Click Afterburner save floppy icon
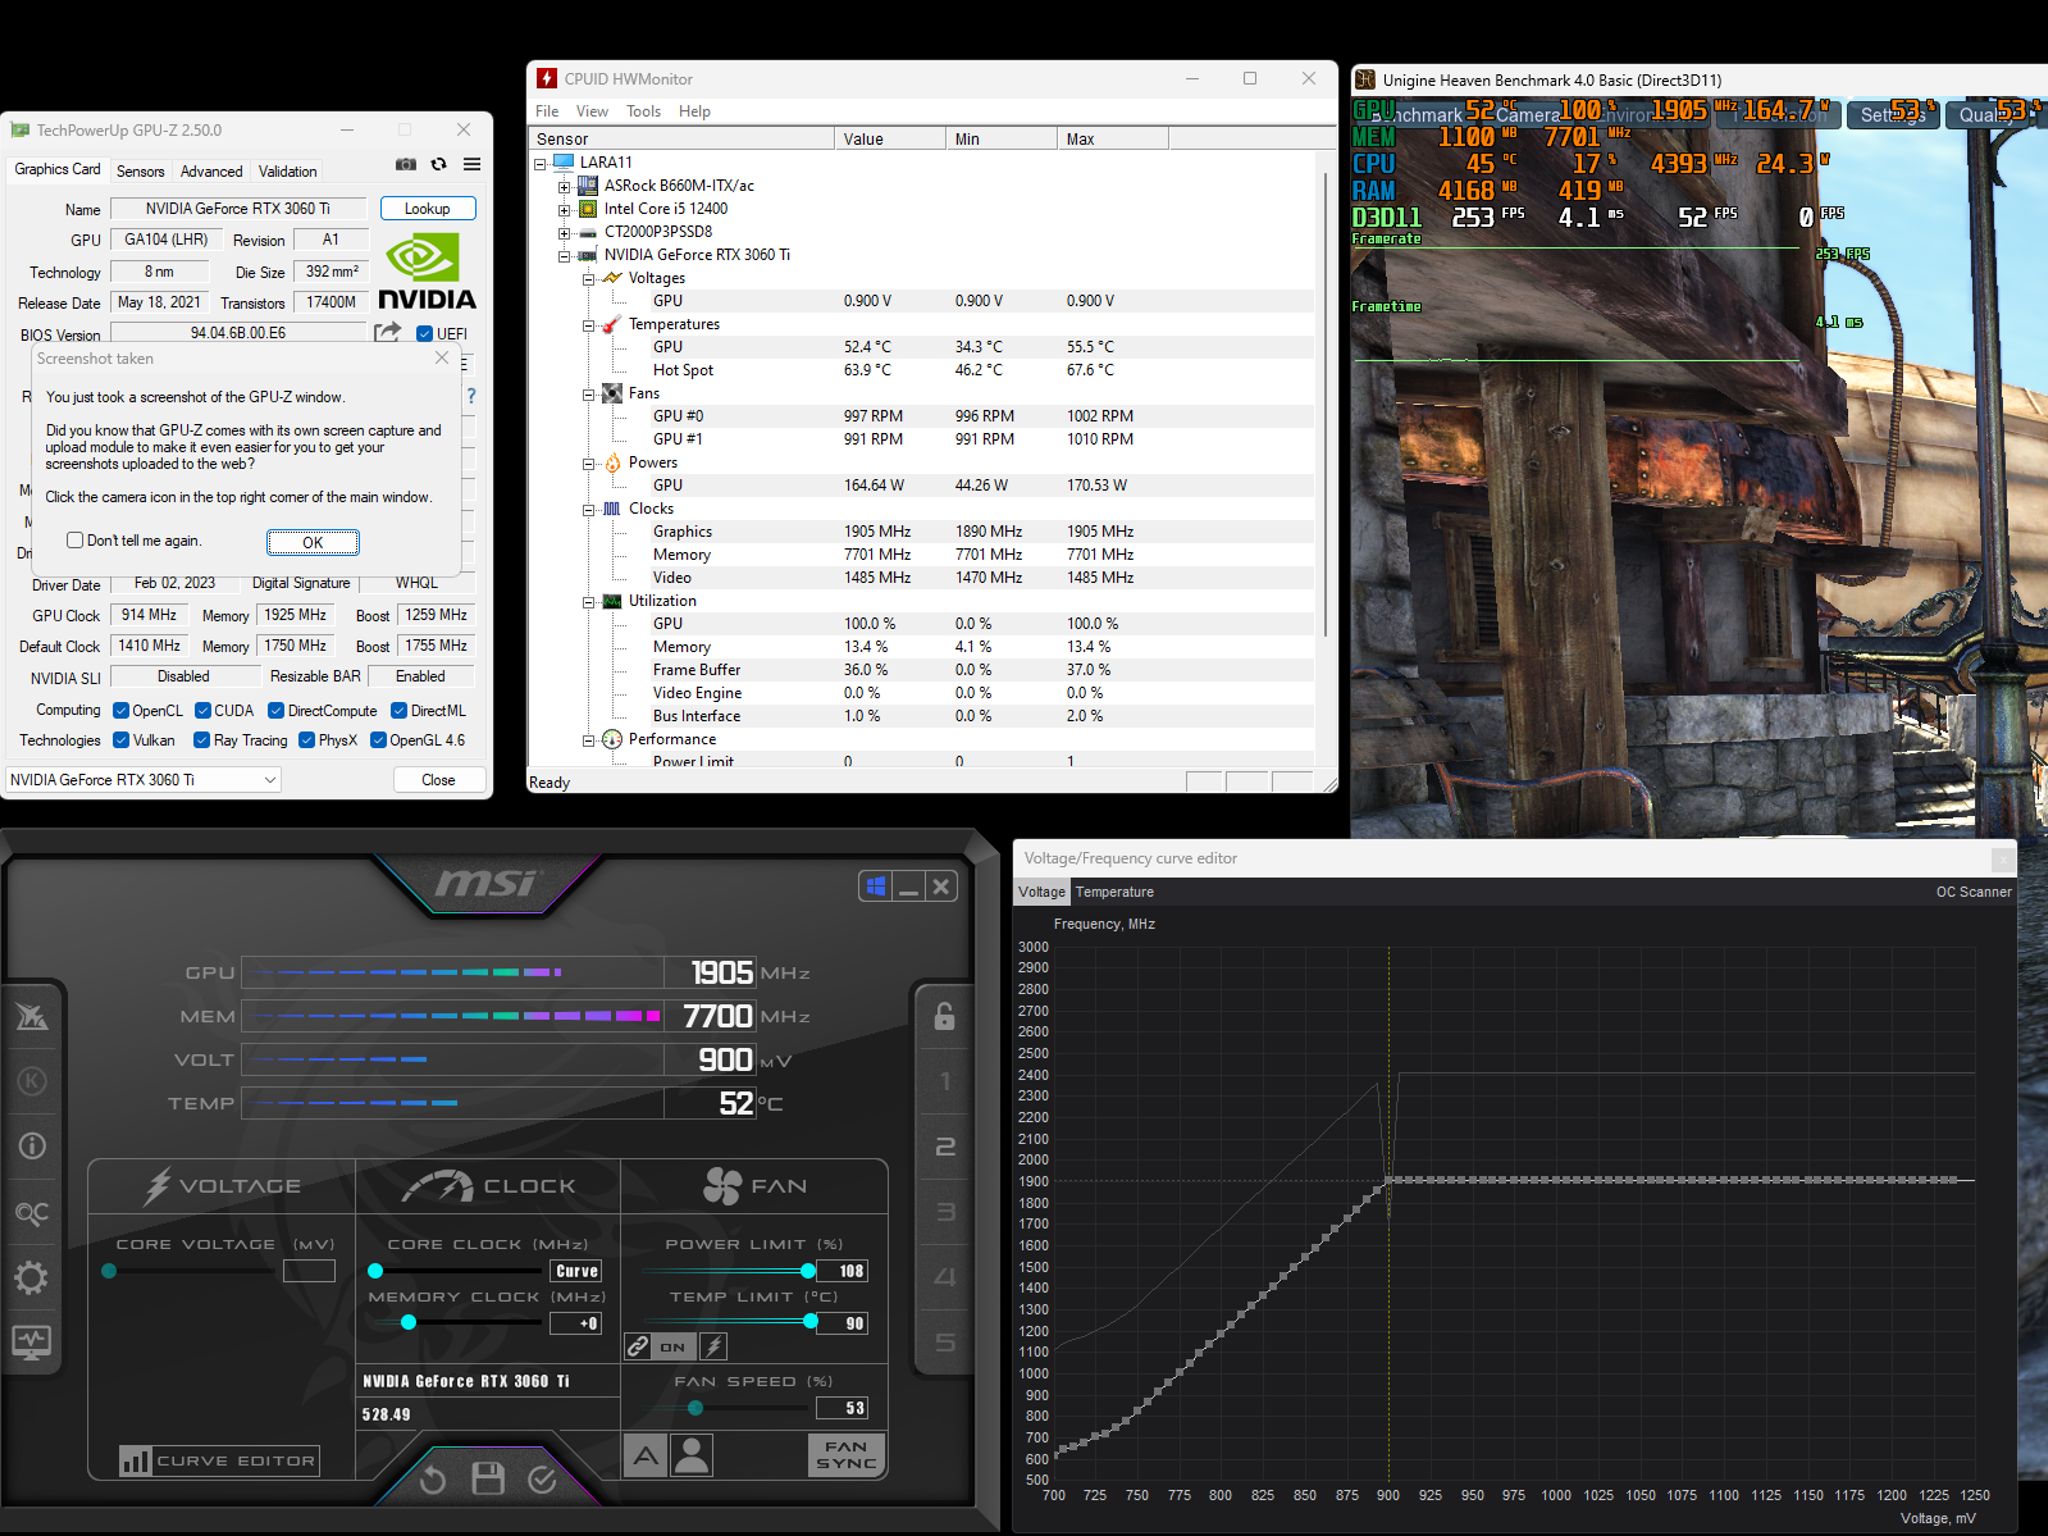This screenshot has height=1536, width=2048. tap(488, 1479)
